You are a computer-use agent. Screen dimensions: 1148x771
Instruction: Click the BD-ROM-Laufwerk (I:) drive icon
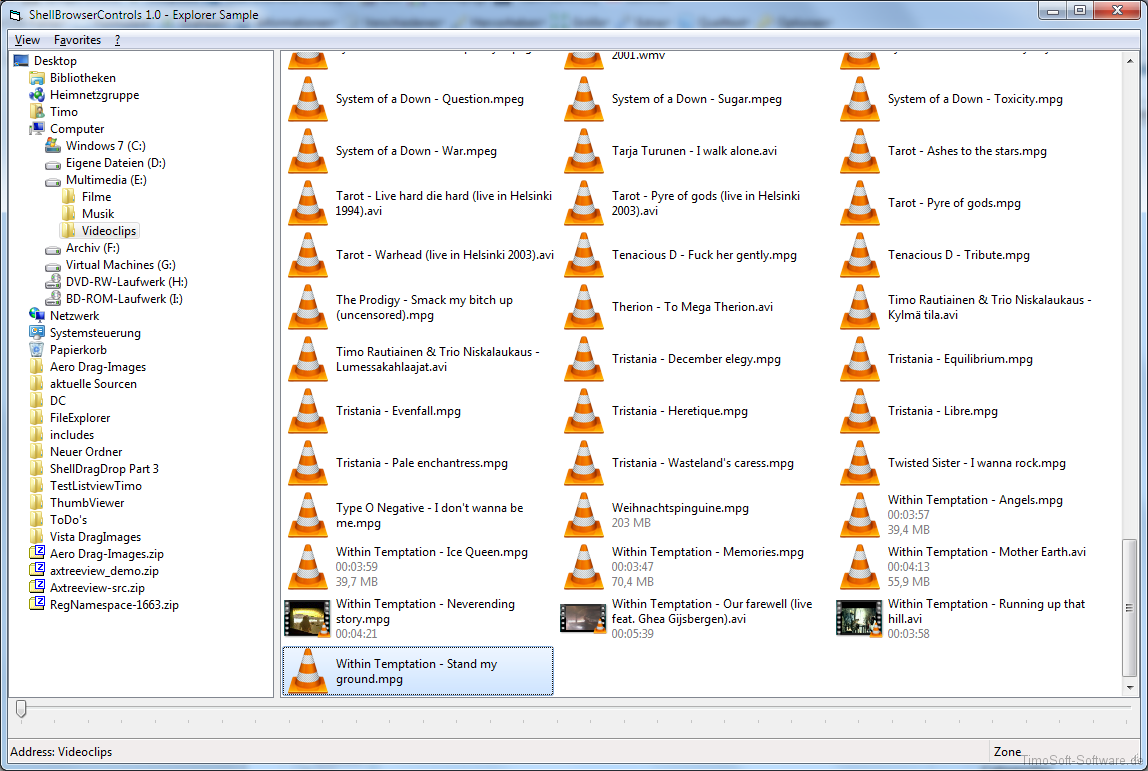tap(53, 299)
